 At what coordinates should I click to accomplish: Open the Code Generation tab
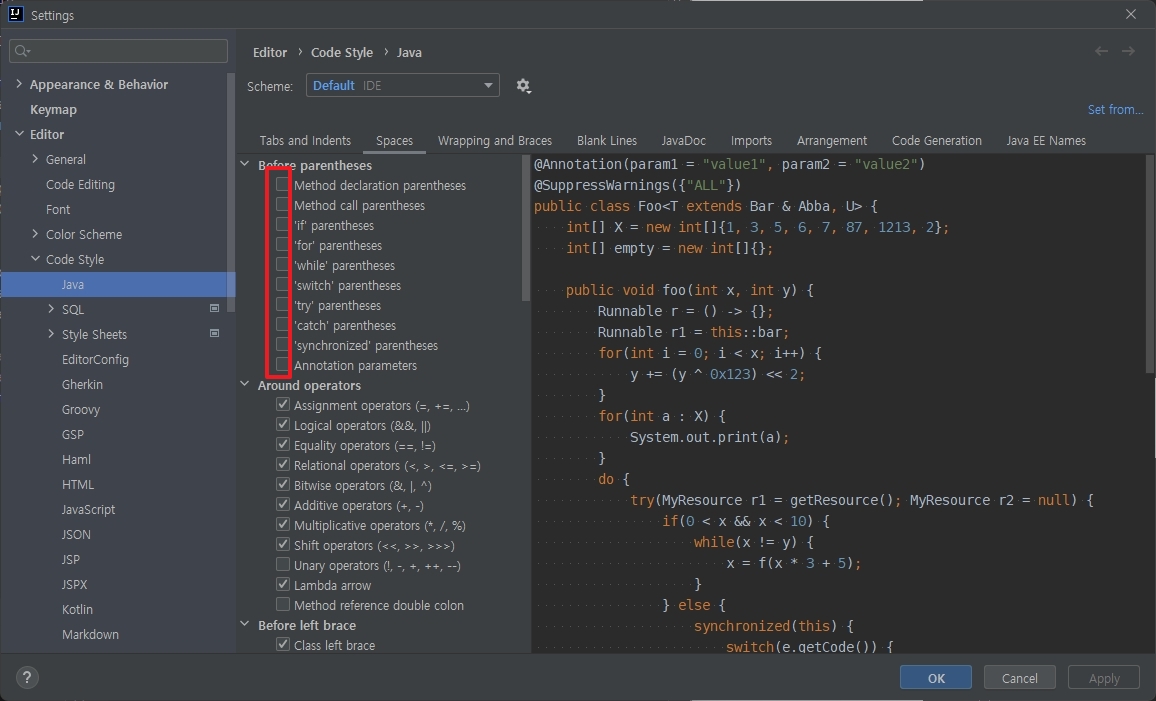click(x=936, y=140)
